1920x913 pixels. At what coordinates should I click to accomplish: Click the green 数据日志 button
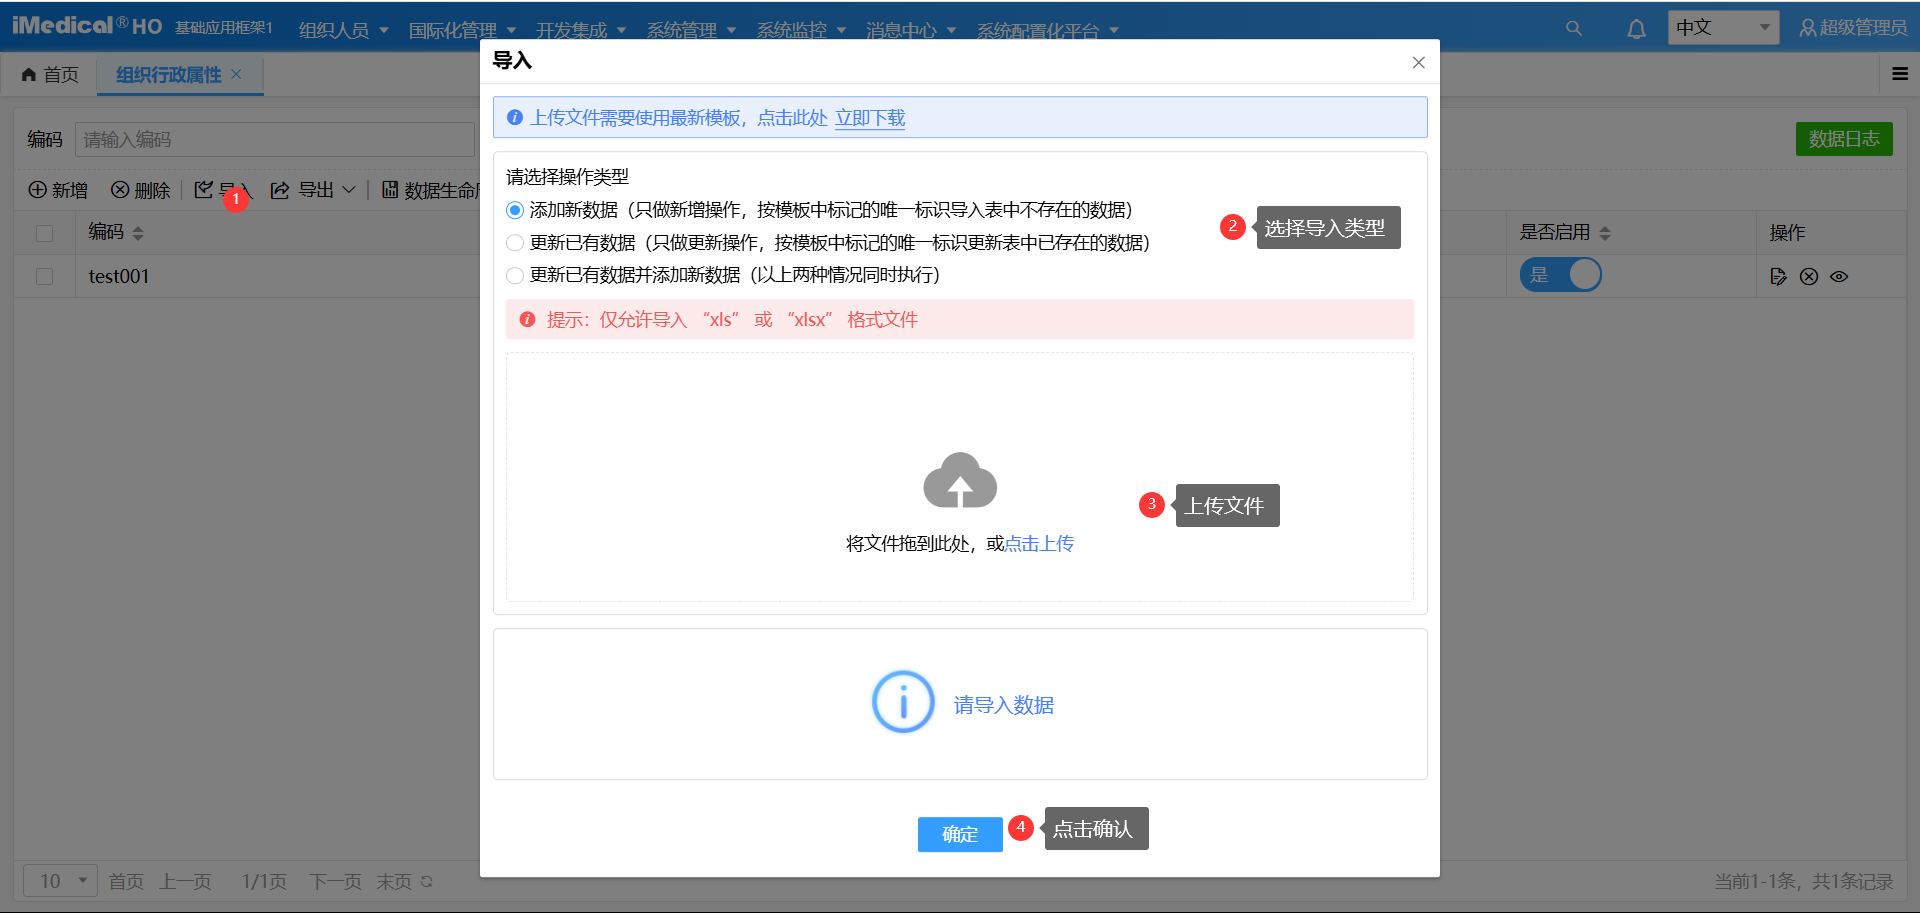[x=1844, y=139]
